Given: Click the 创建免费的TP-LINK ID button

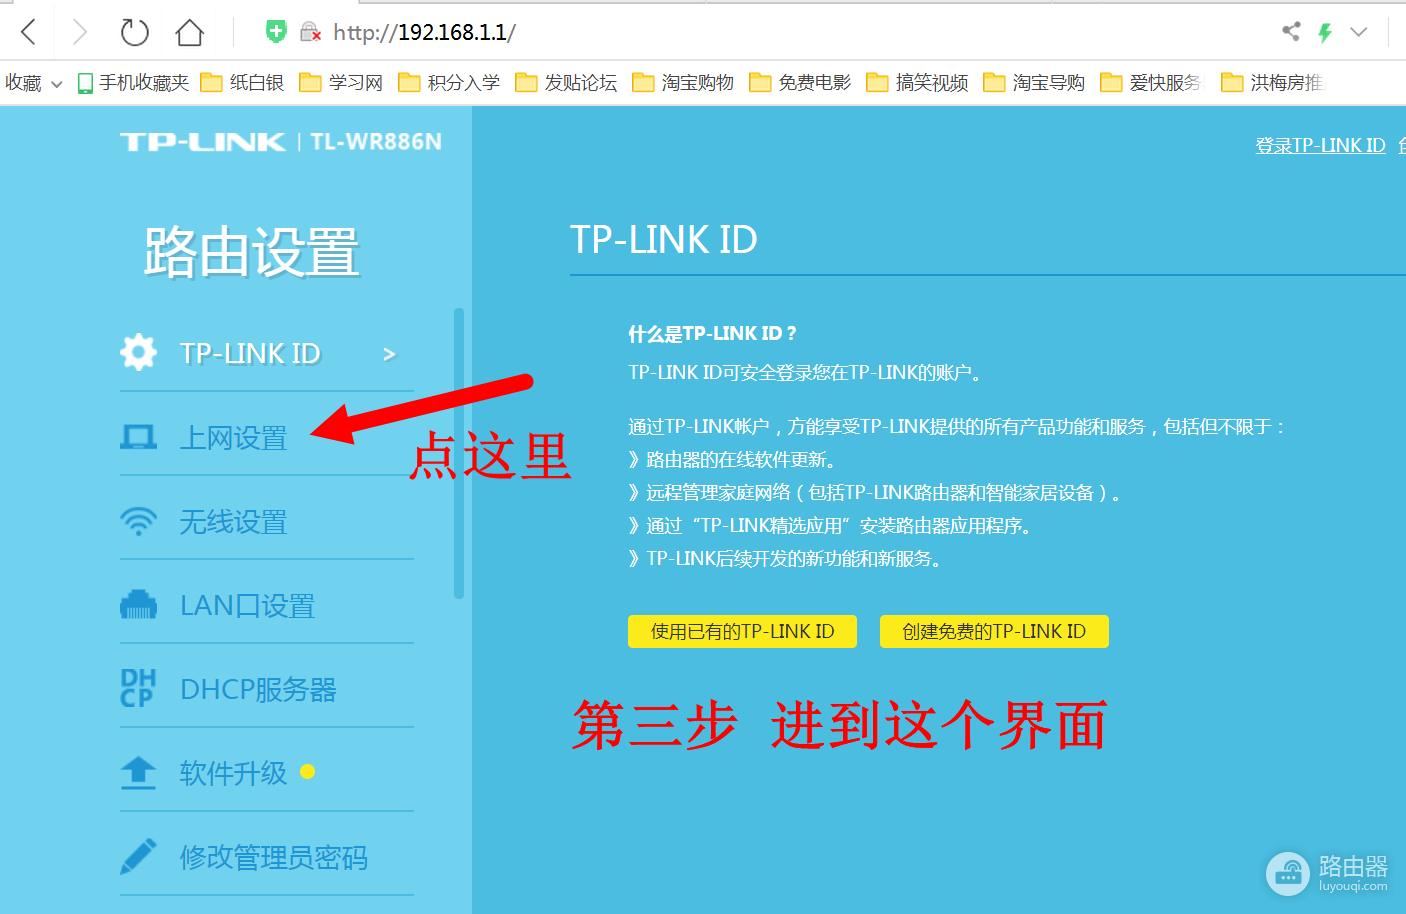Looking at the screenshot, I should tap(994, 631).
